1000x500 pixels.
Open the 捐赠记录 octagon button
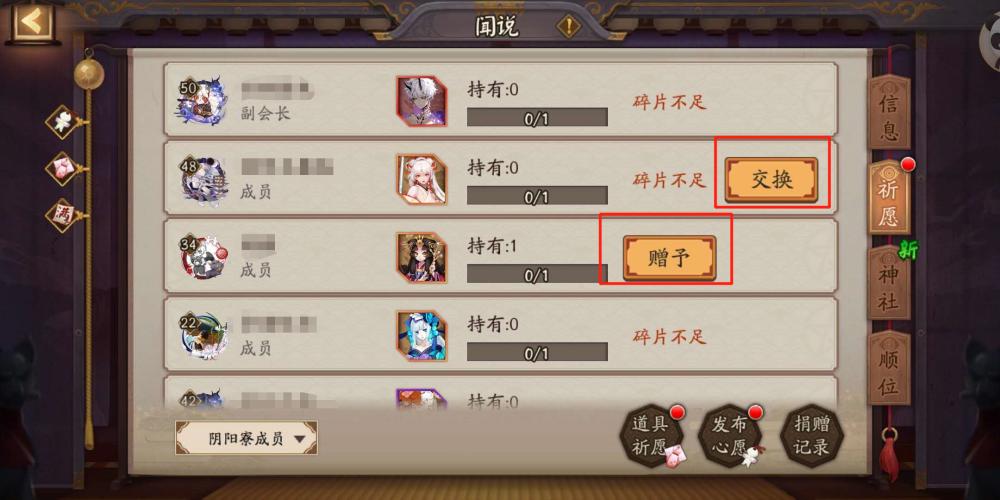coord(811,435)
